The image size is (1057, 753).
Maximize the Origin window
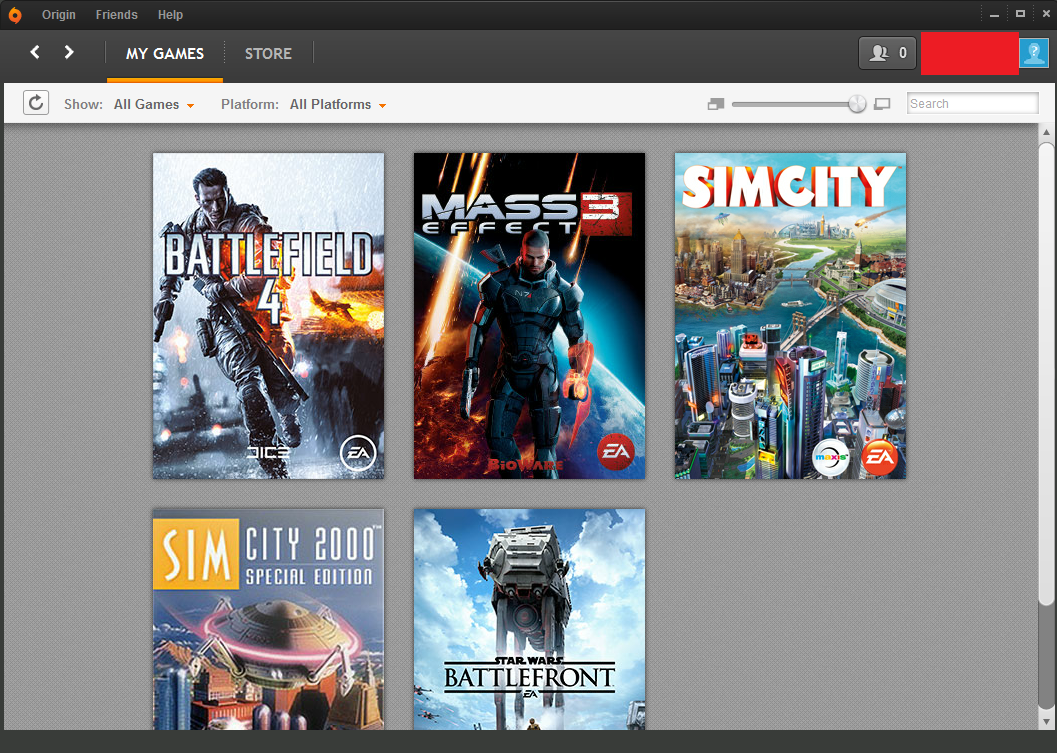1021,14
